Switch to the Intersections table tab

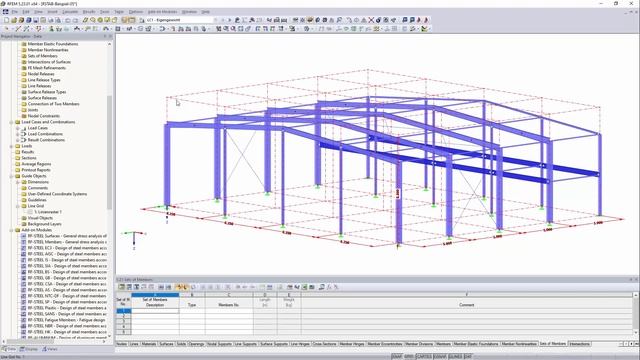pos(579,344)
